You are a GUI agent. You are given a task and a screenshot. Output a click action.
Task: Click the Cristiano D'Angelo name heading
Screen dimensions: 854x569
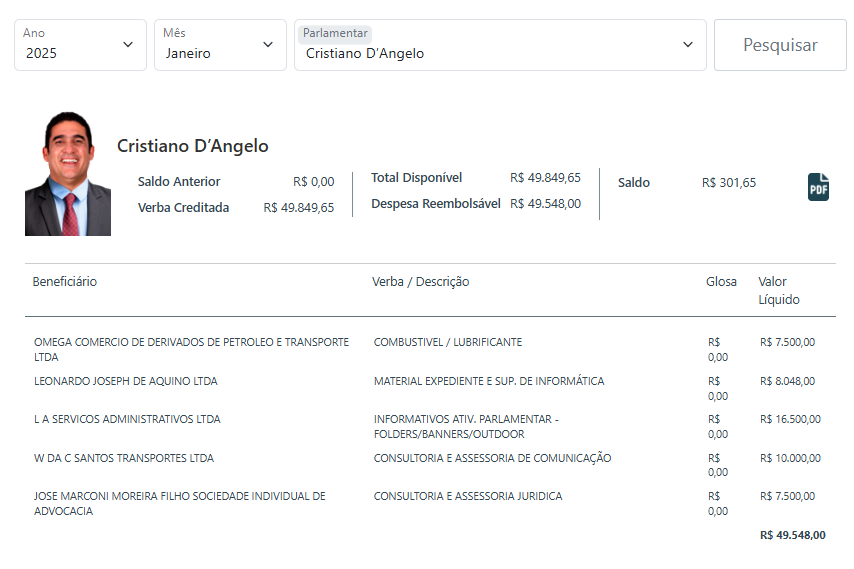click(192, 146)
